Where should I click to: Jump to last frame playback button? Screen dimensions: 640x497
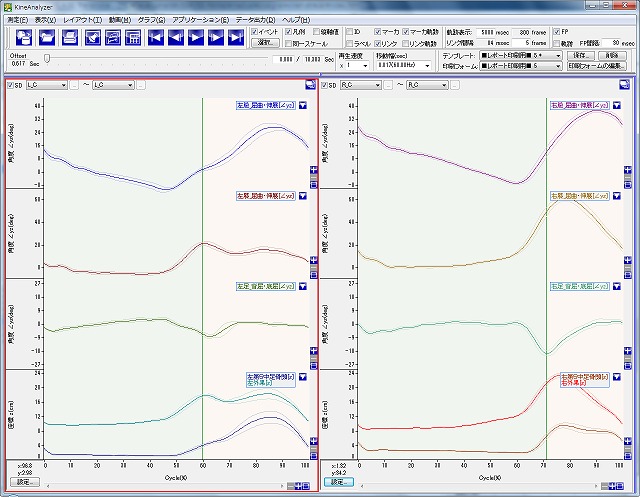point(236,38)
